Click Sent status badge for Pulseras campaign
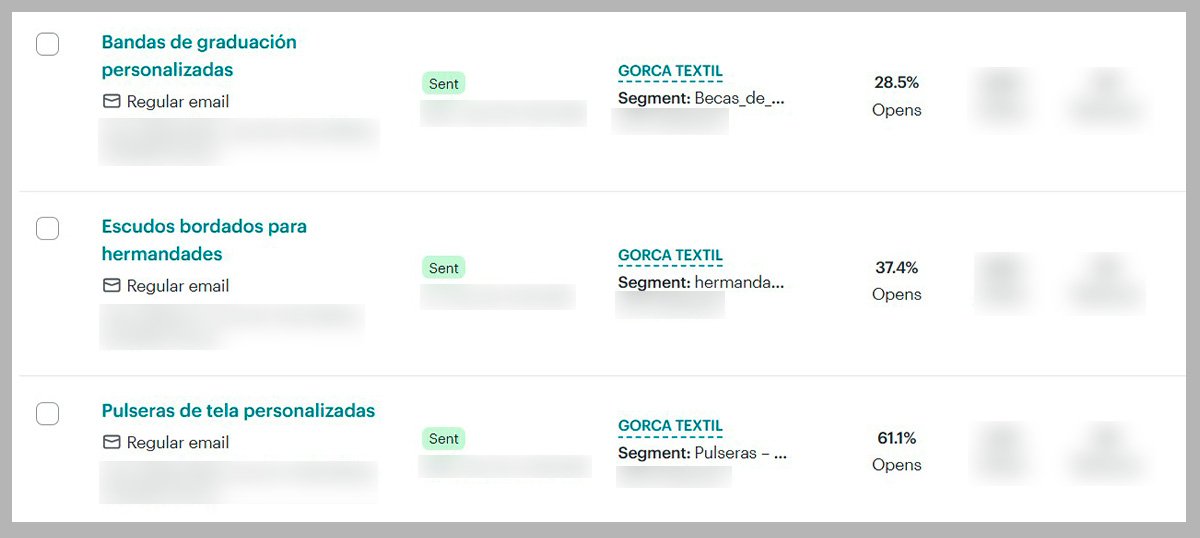This screenshot has width=1200, height=538. tap(443, 439)
